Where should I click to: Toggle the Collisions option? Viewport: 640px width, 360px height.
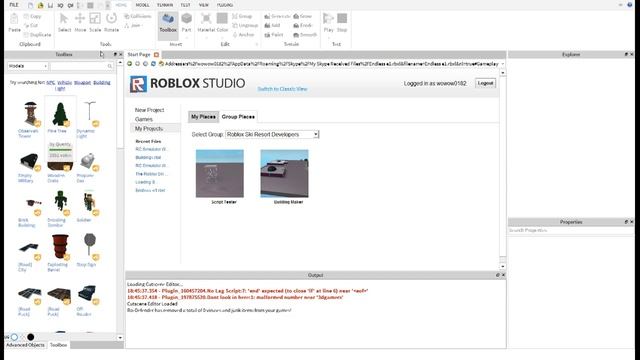[138, 16]
